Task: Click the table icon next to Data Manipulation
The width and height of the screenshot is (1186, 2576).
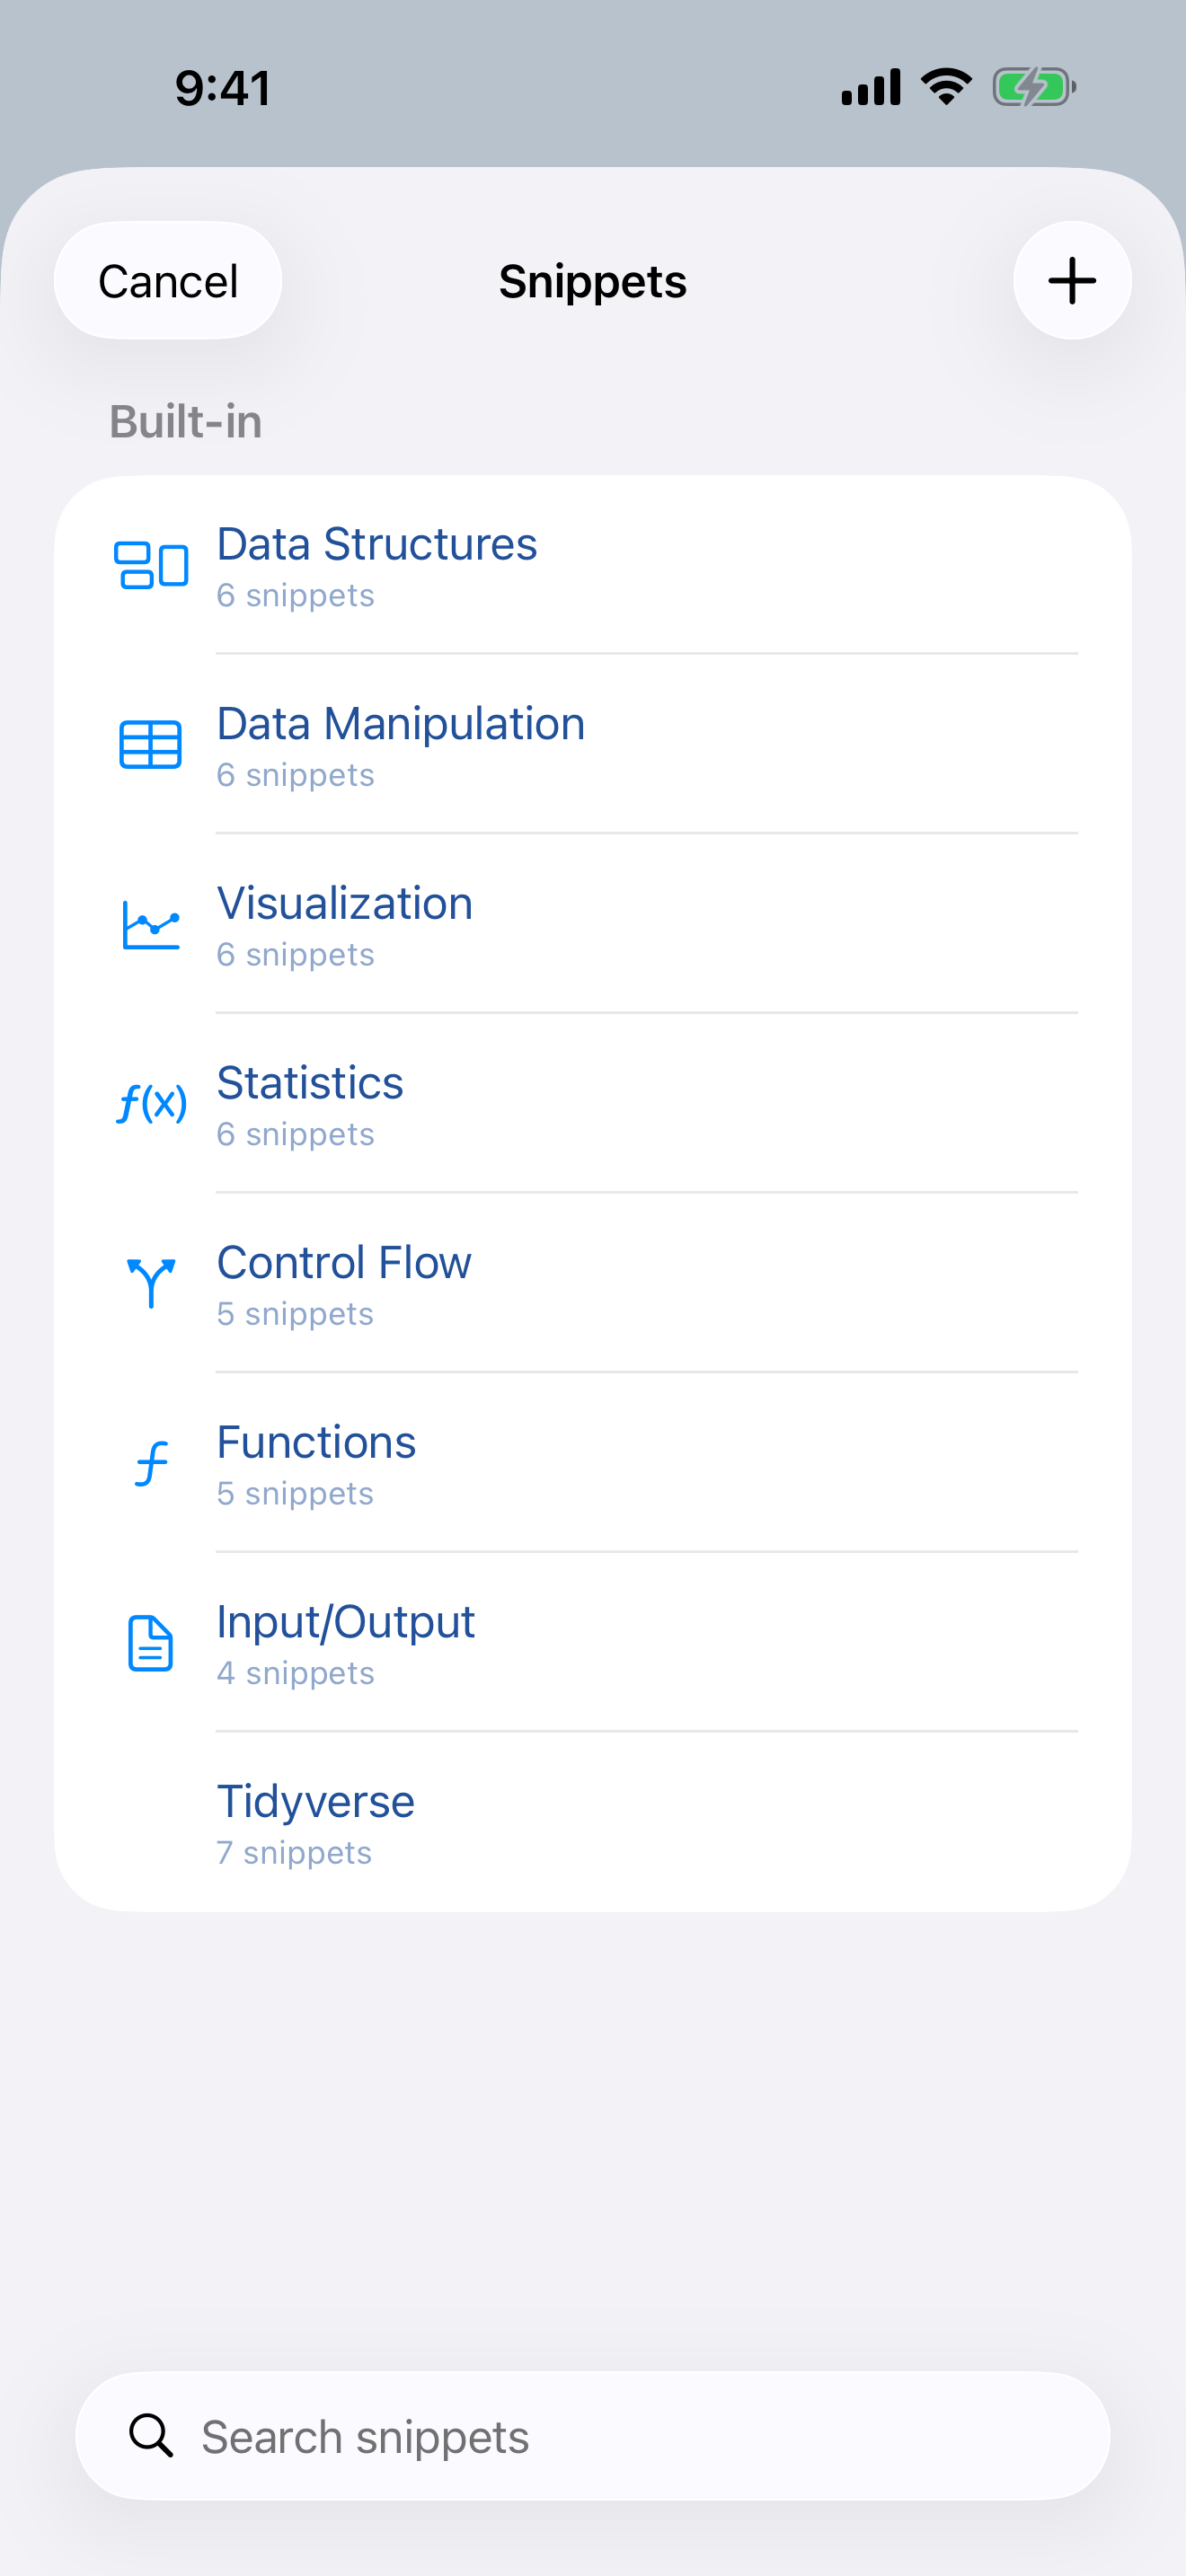Action: [x=148, y=744]
